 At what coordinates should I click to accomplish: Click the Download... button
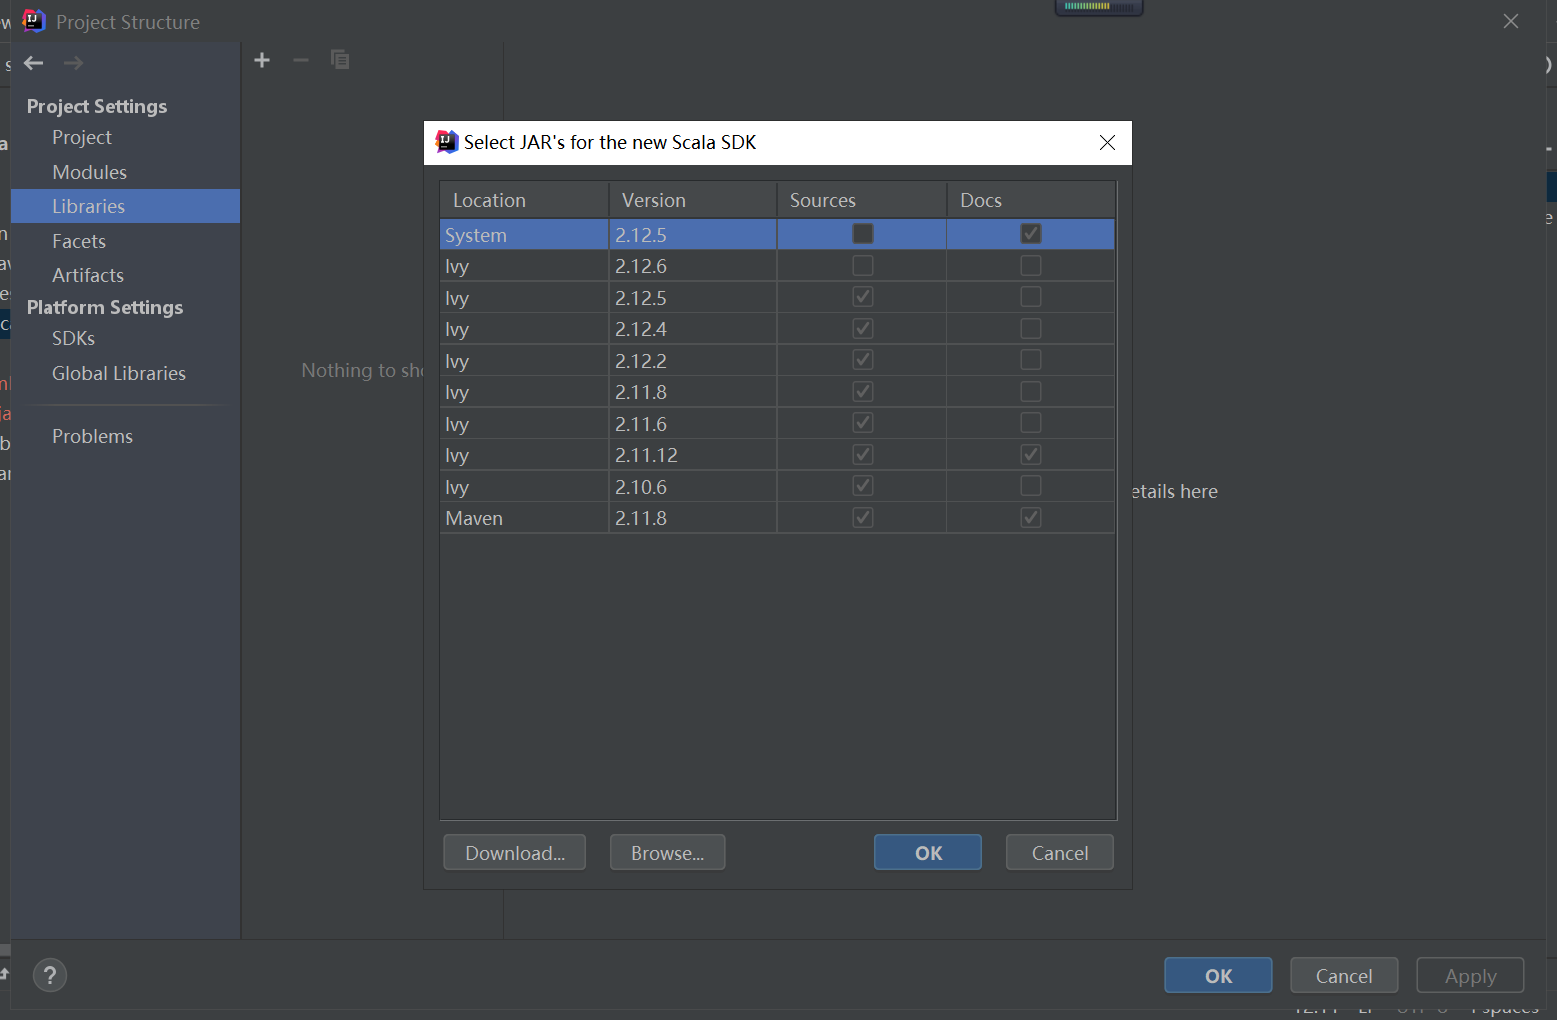[x=514, y=852]
